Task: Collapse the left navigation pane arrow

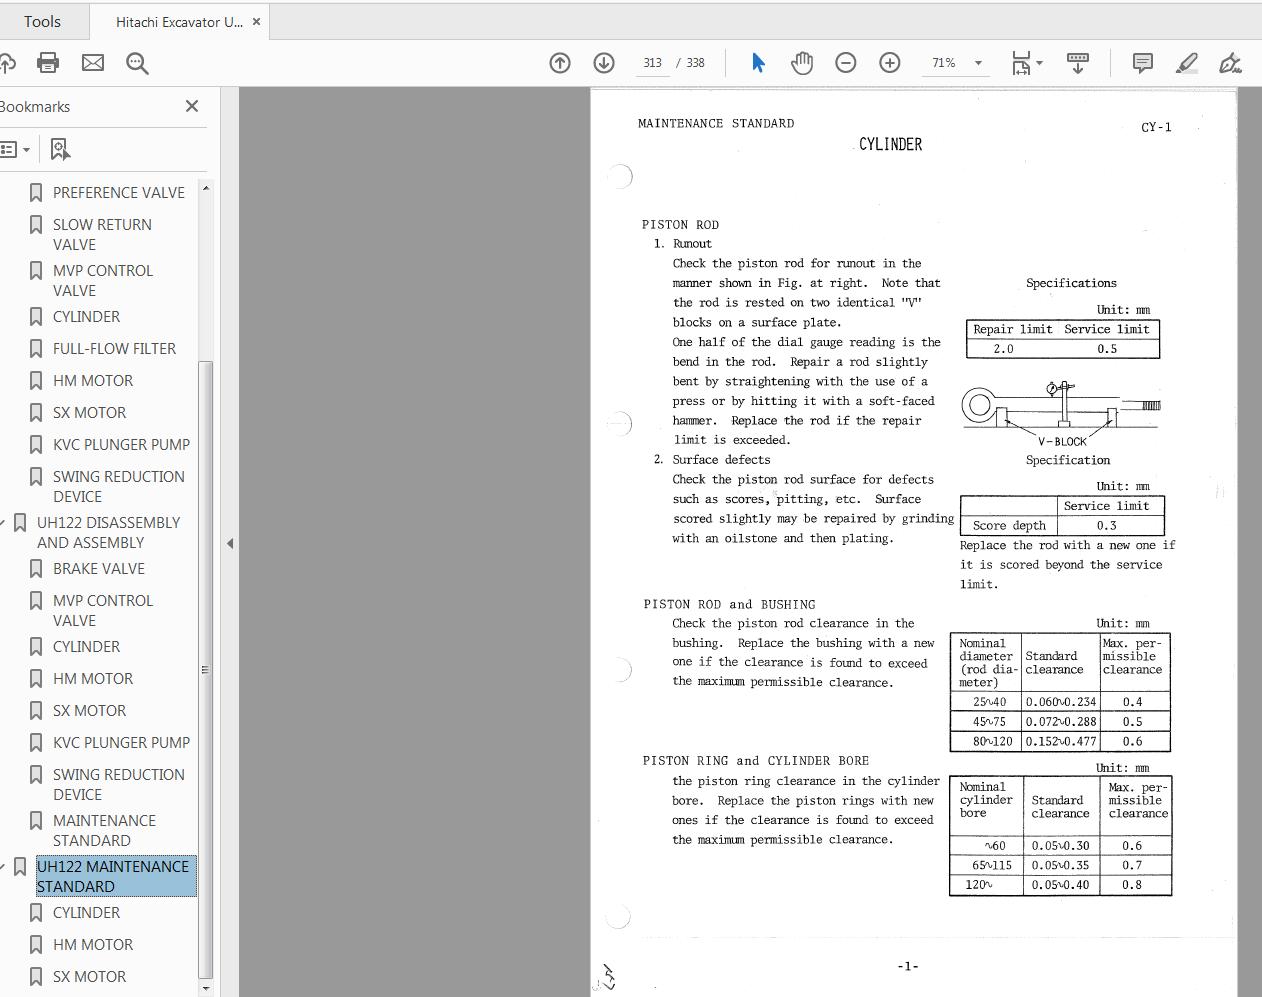Action: coord(230,543)
